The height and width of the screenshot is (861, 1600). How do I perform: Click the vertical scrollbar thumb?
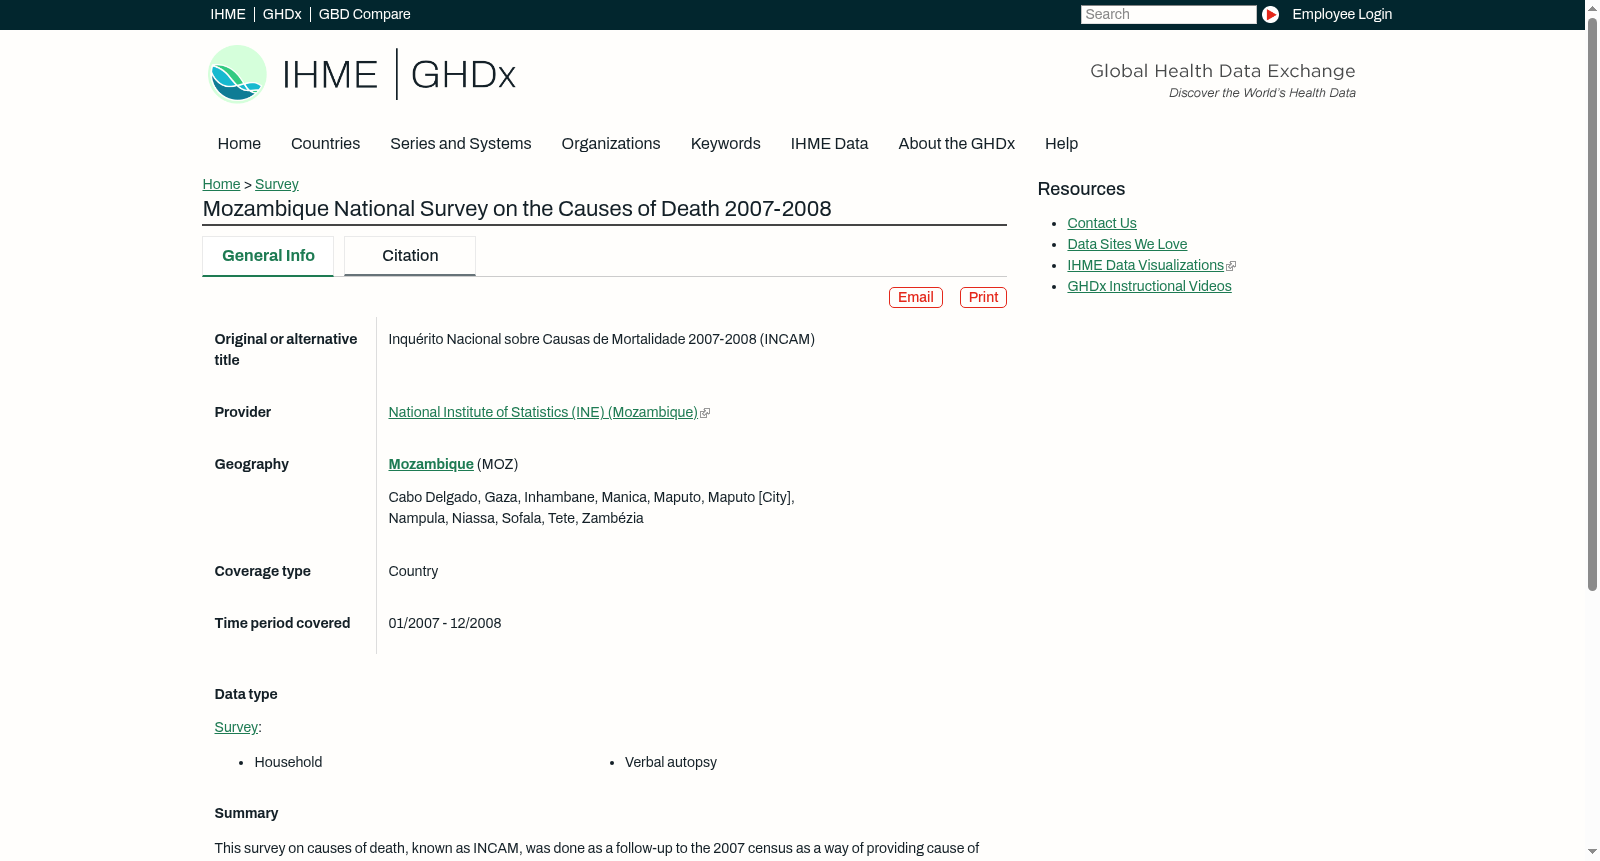(1592, 304)
